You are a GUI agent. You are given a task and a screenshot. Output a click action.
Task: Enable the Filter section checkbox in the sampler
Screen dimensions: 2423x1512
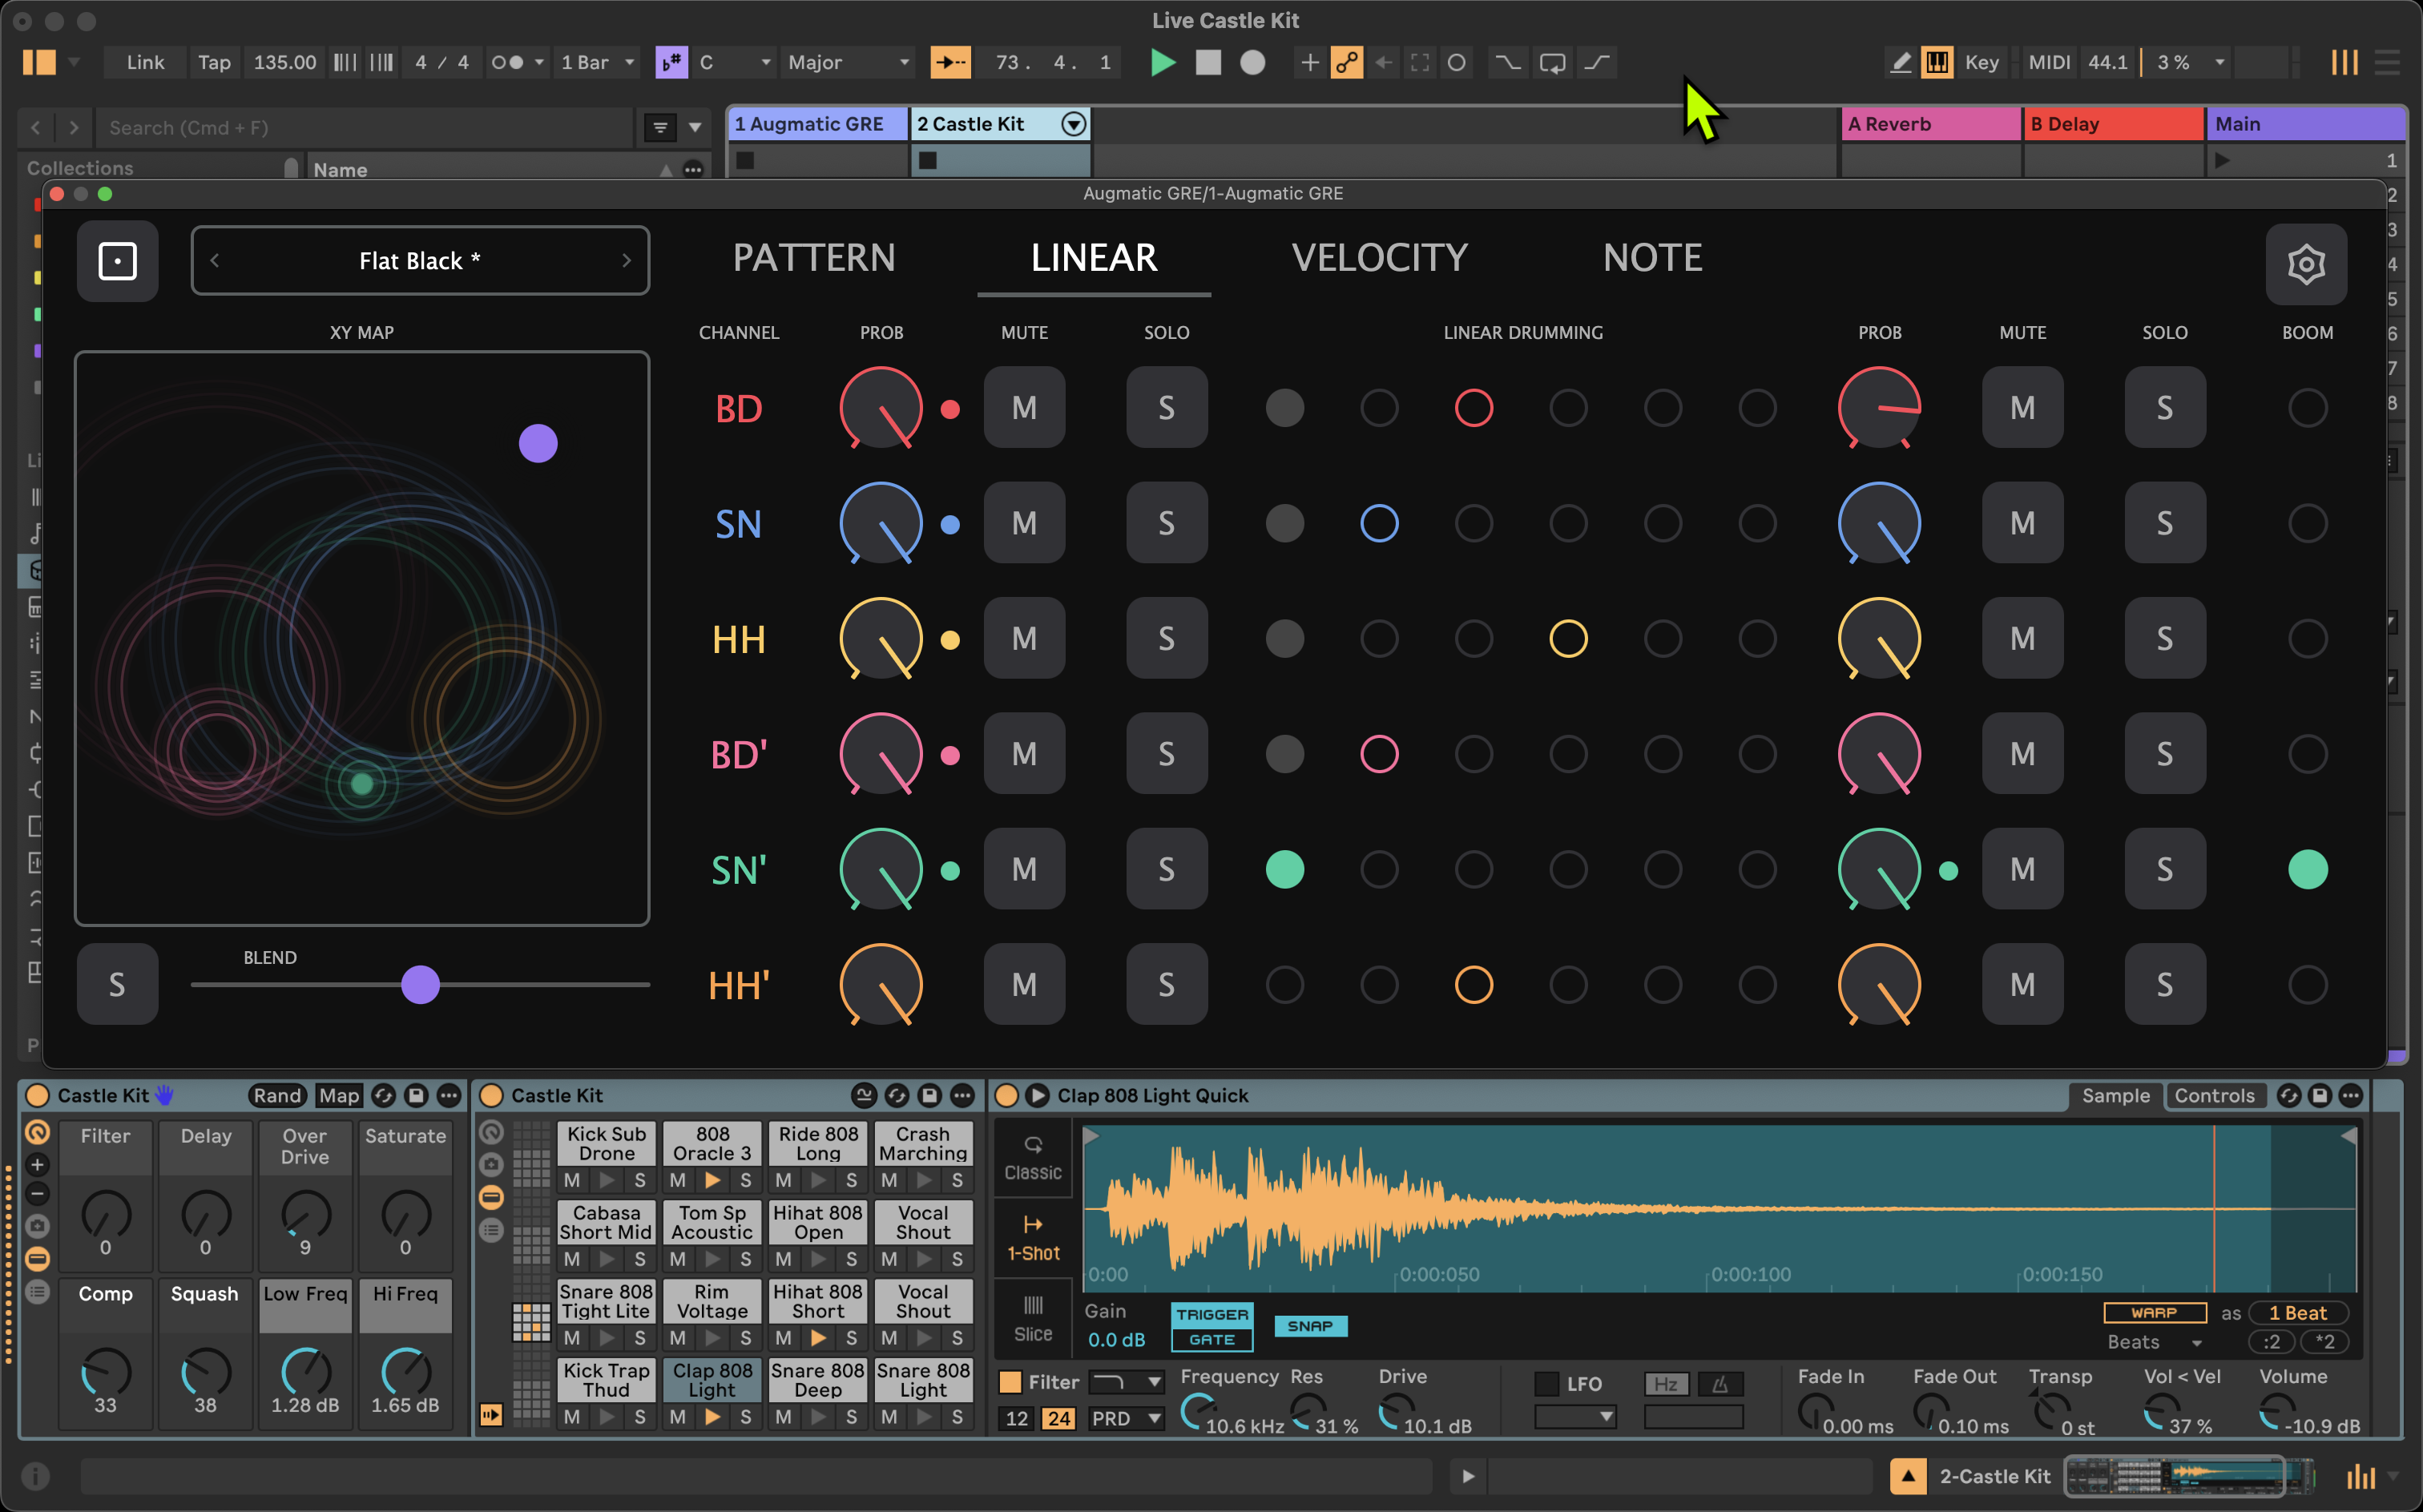(1010, 1381)
